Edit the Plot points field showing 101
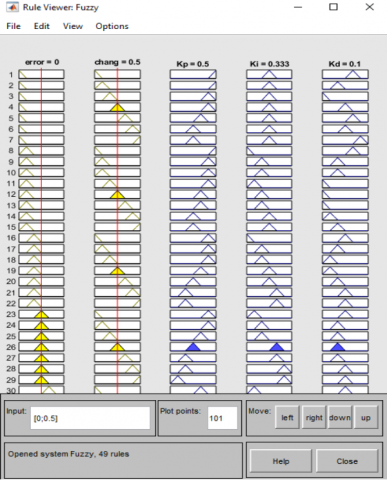Viewport: 387px width, 480px height. 222,418
